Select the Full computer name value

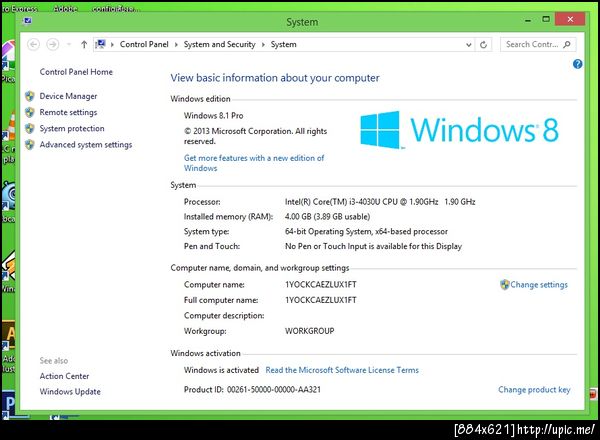coord(321,300)
